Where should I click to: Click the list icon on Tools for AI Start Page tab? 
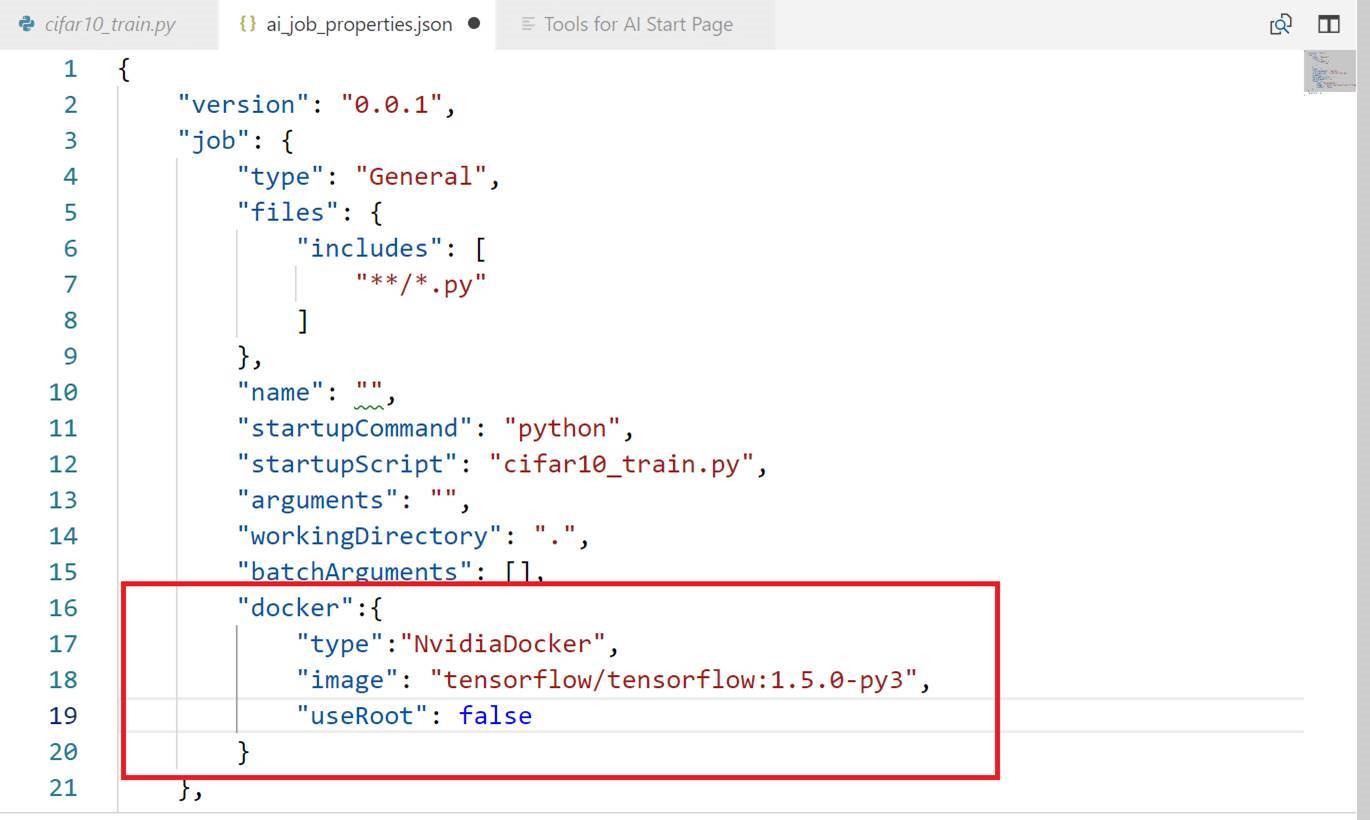pyautogui.click(x=527, y=24)
